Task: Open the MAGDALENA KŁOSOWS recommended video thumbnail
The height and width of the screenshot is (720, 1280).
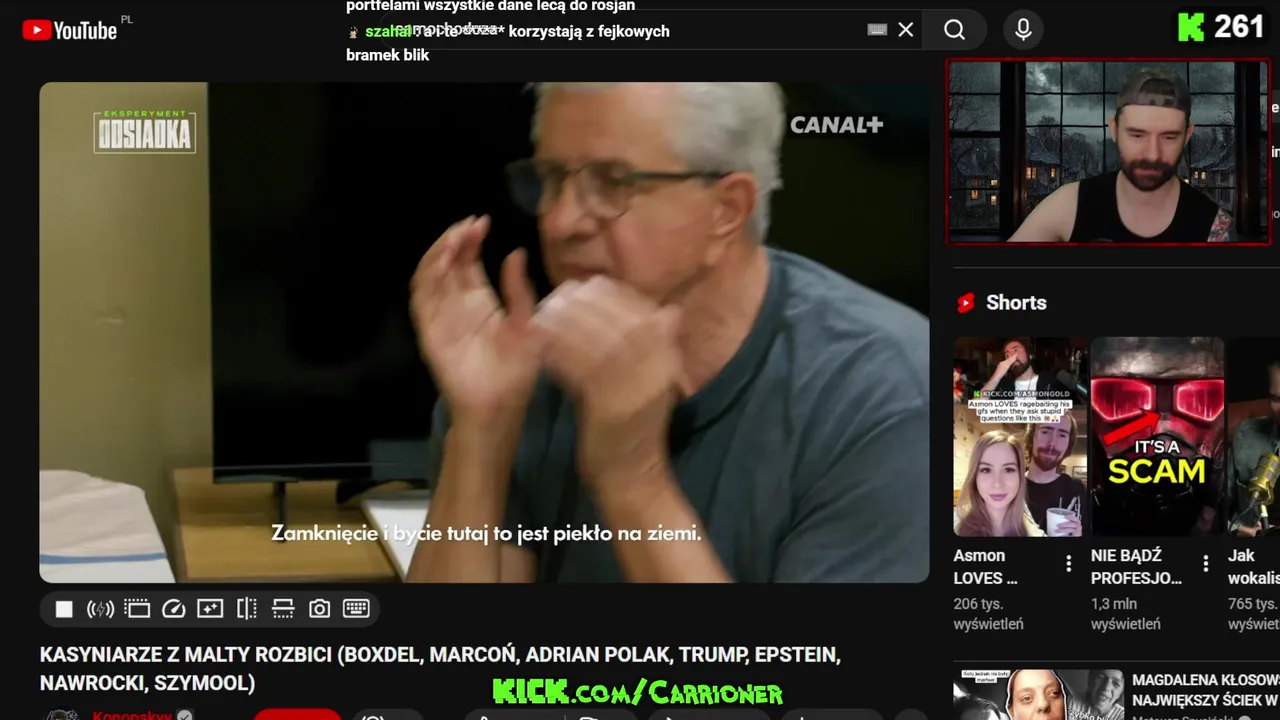Action: 1037,695
